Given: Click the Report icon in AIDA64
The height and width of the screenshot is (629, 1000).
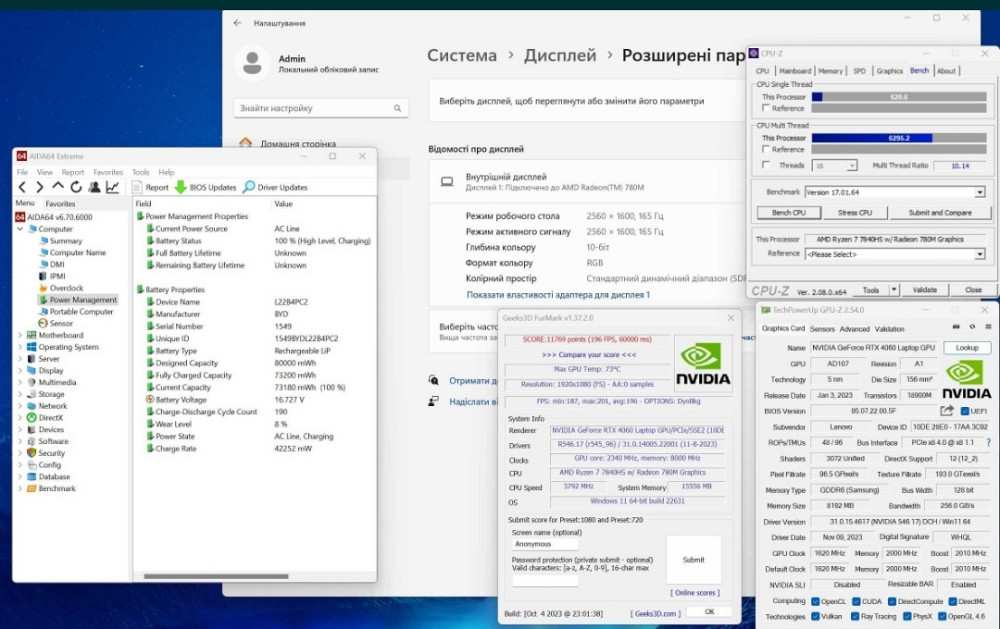Looking at the screenshot, I should pyautogui.click(x=137, y=187).
